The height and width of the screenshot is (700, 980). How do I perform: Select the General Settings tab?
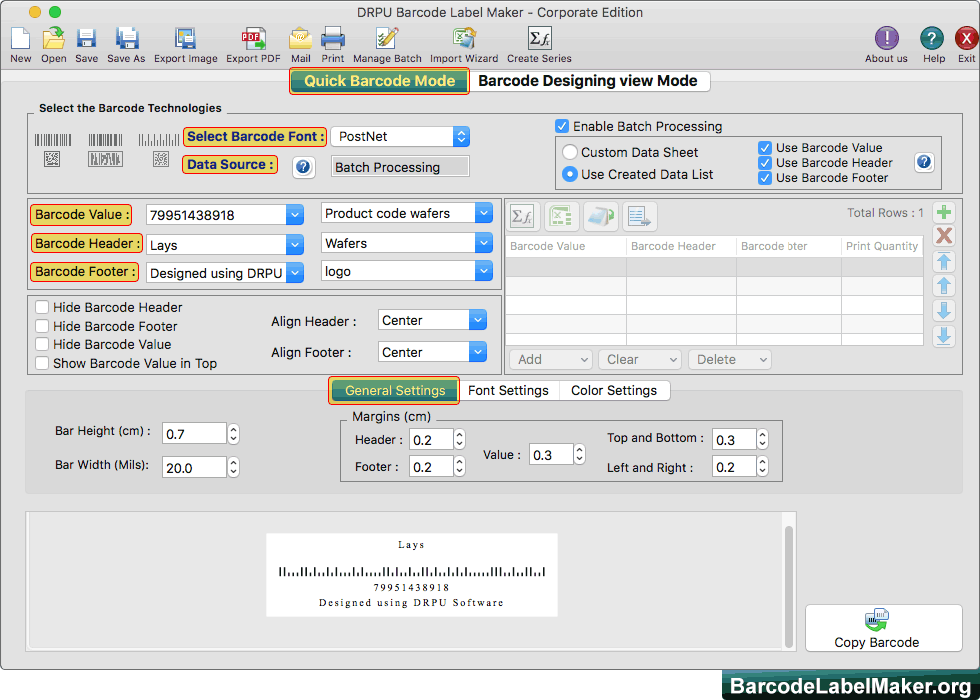pyautogui.click(x=395, y=391)
